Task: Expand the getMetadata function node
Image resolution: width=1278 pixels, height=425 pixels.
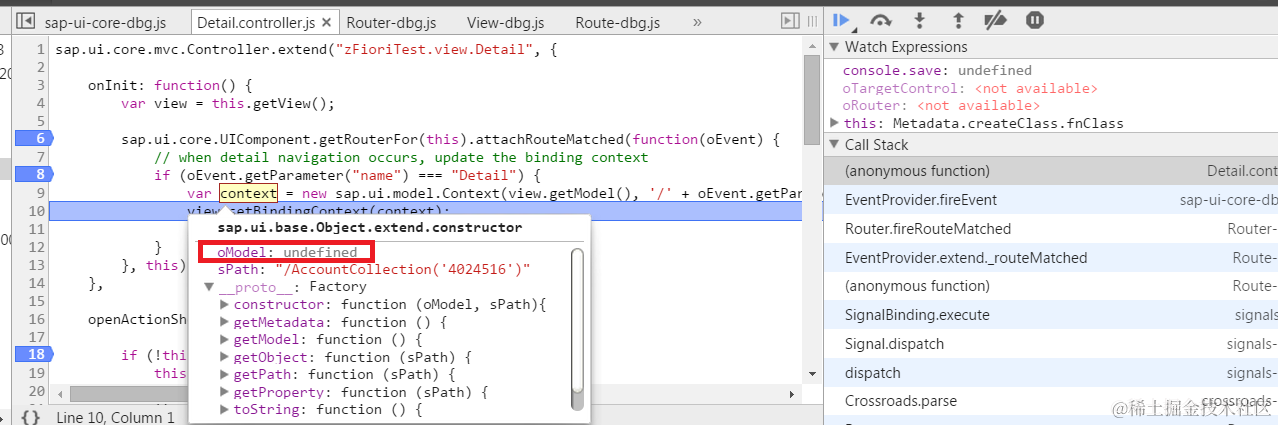Action: pos(225,322)
